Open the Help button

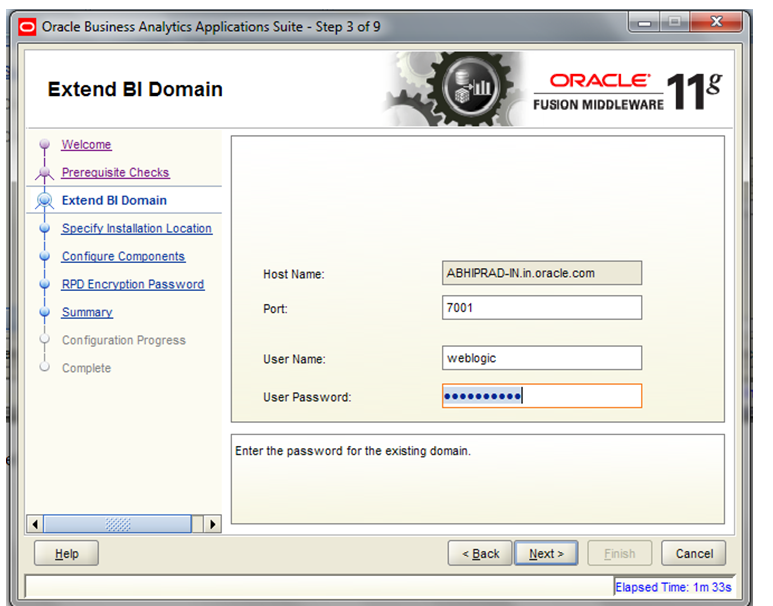[x=67, y=554]
